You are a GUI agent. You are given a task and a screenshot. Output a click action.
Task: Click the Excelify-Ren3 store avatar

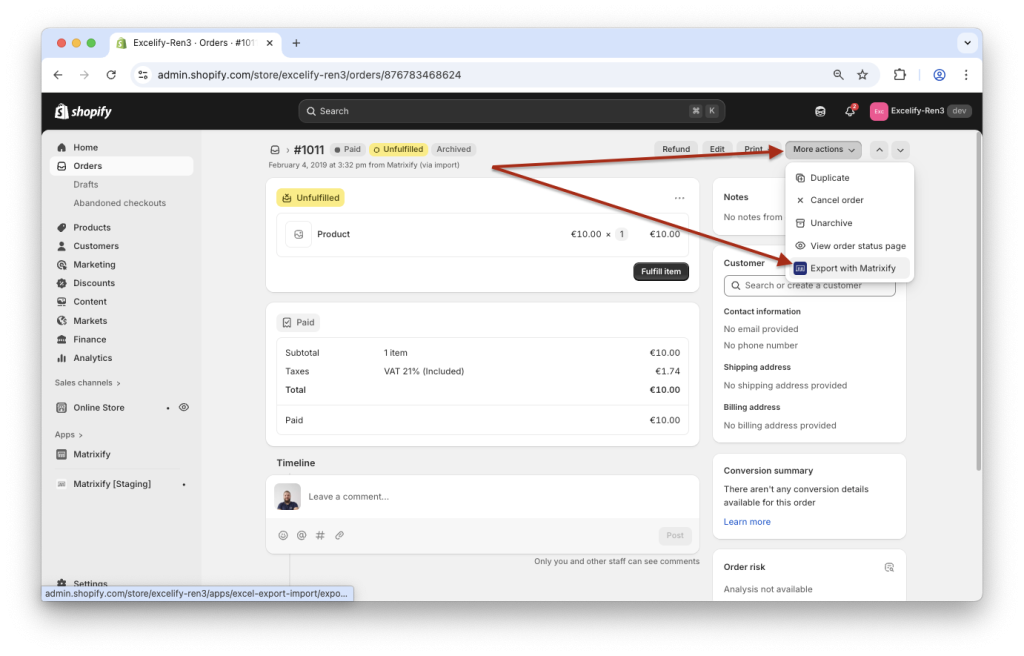tap(878, 111)
